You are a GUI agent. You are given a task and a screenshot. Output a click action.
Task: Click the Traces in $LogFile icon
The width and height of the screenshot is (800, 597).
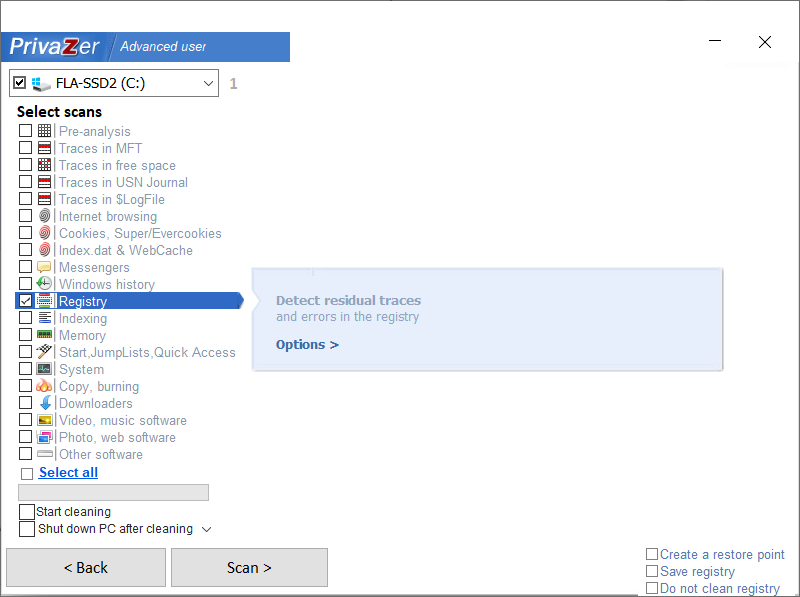(x=44, y=198)
